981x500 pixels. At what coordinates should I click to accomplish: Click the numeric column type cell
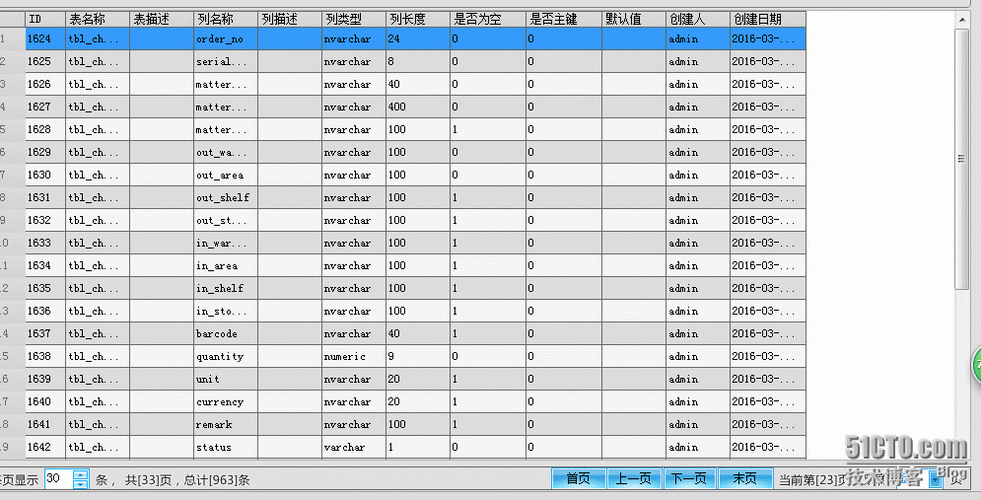tap(353, 356)
